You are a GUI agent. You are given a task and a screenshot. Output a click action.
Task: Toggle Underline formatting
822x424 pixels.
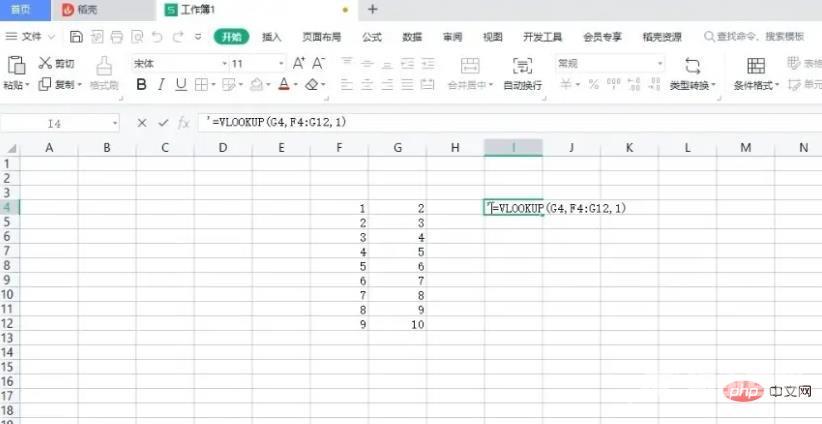tap(182, 85)
